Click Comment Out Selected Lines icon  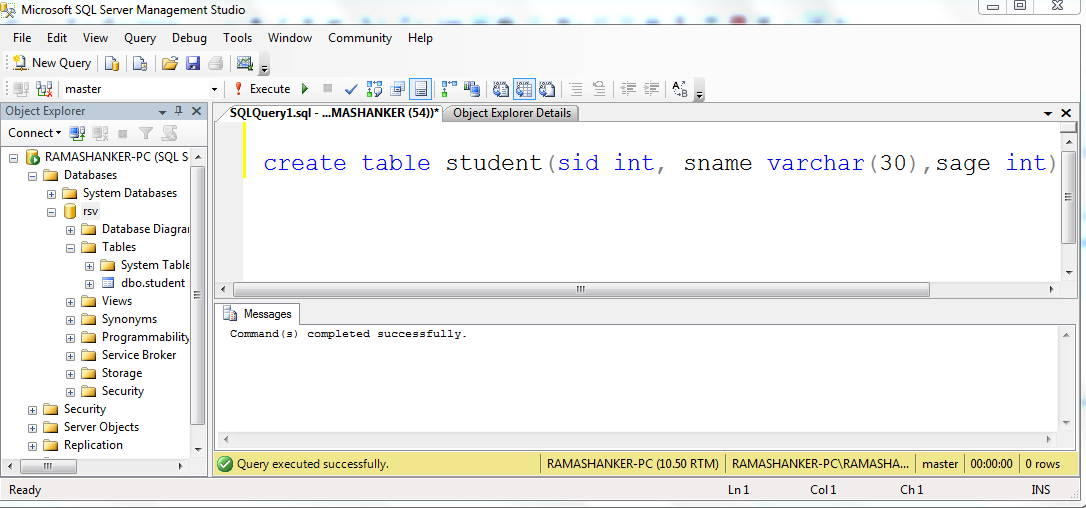[x=576, y=89]
